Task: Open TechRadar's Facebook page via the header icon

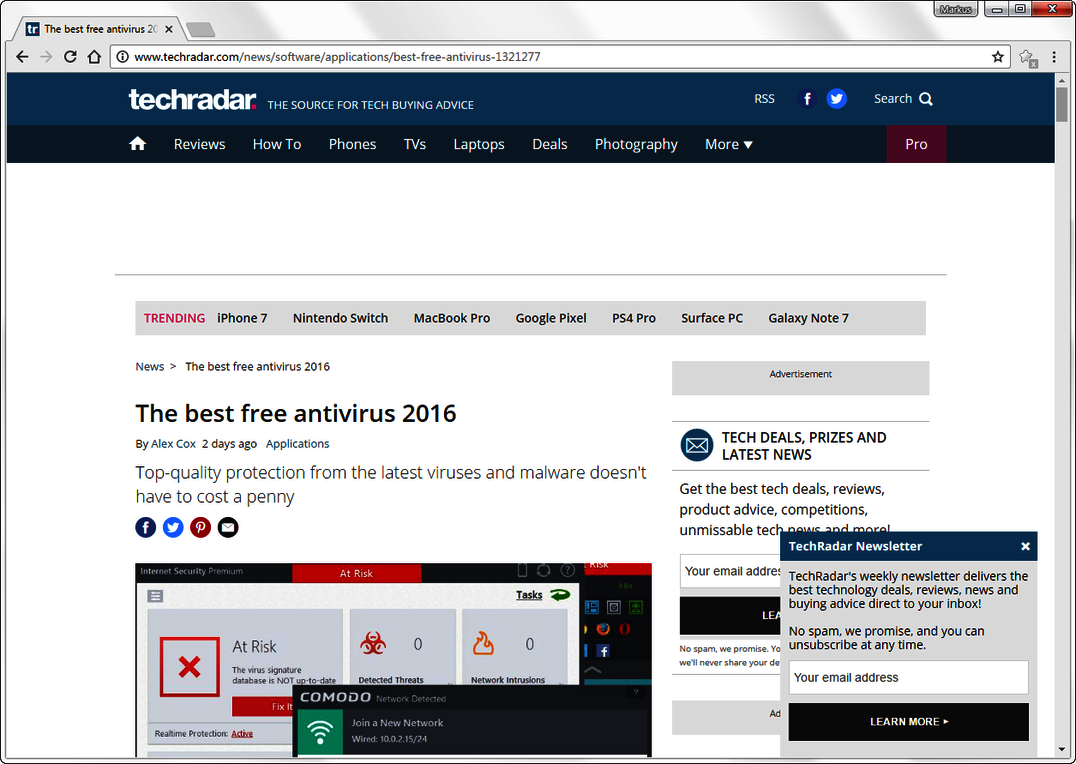Action: (807, 98)
